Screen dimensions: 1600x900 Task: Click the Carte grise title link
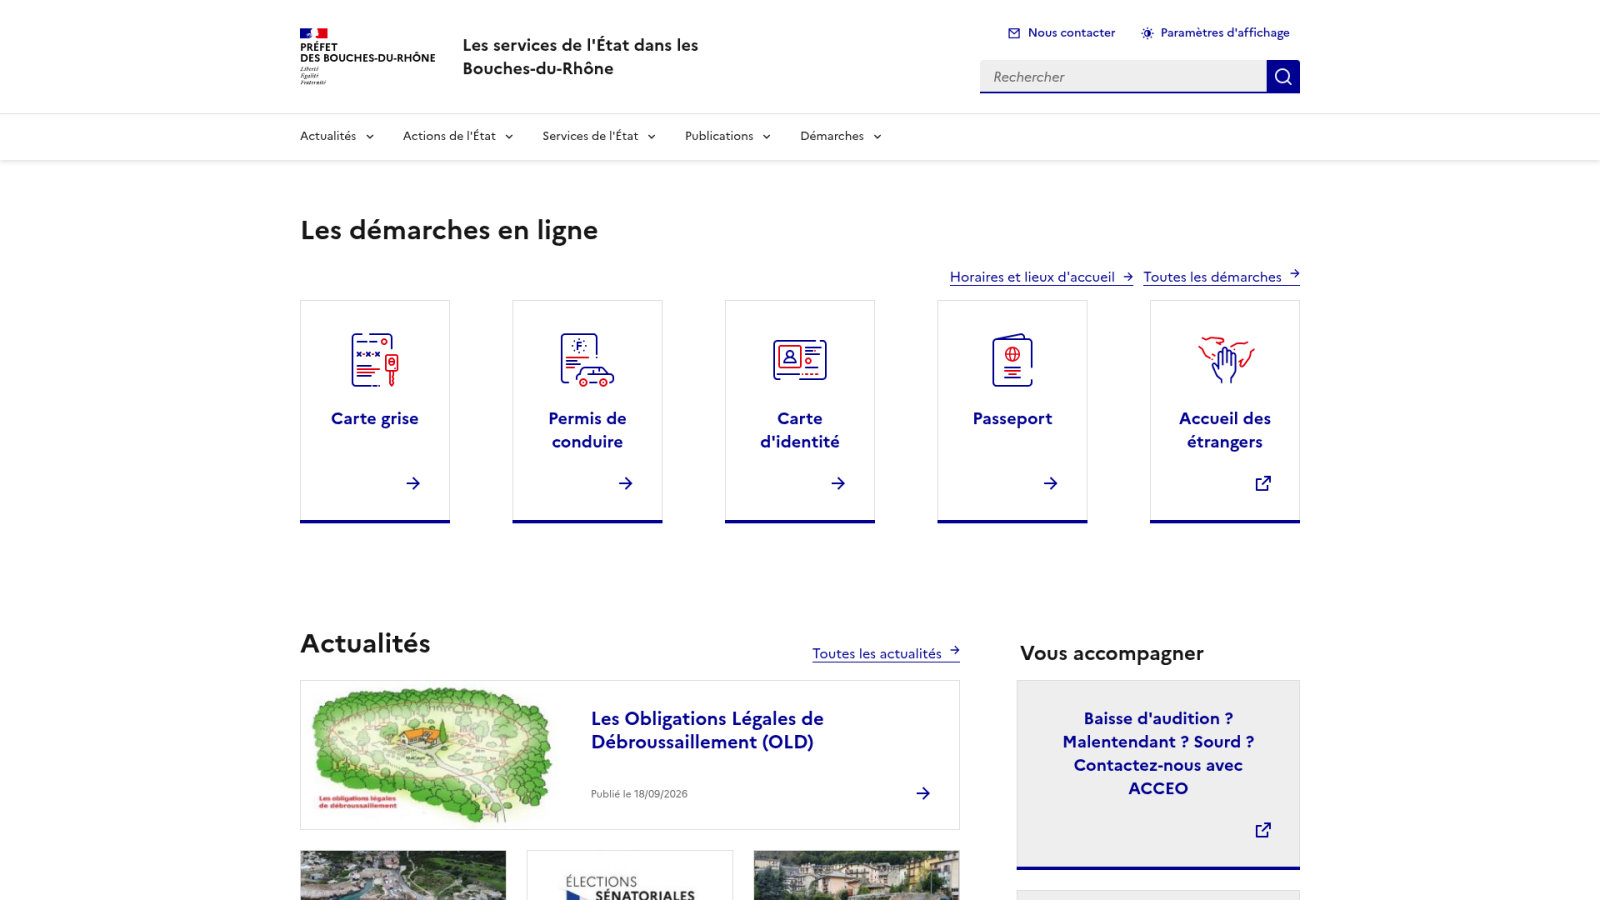(375, 418)
